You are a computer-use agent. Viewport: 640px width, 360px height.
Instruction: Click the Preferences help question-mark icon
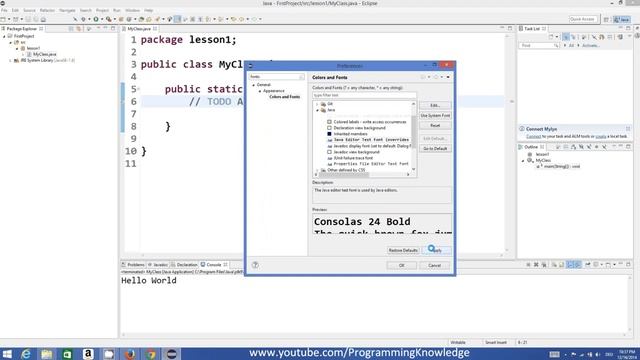[255, 265]
